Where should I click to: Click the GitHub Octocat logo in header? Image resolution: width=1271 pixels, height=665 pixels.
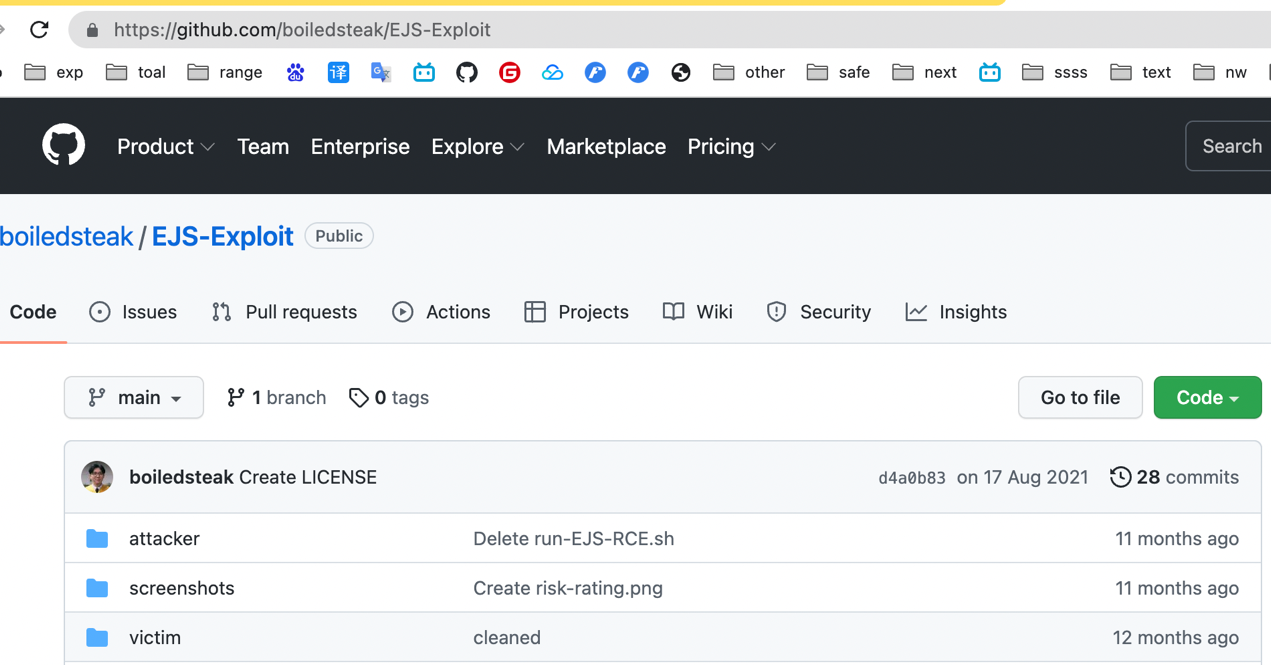point(63,146)
